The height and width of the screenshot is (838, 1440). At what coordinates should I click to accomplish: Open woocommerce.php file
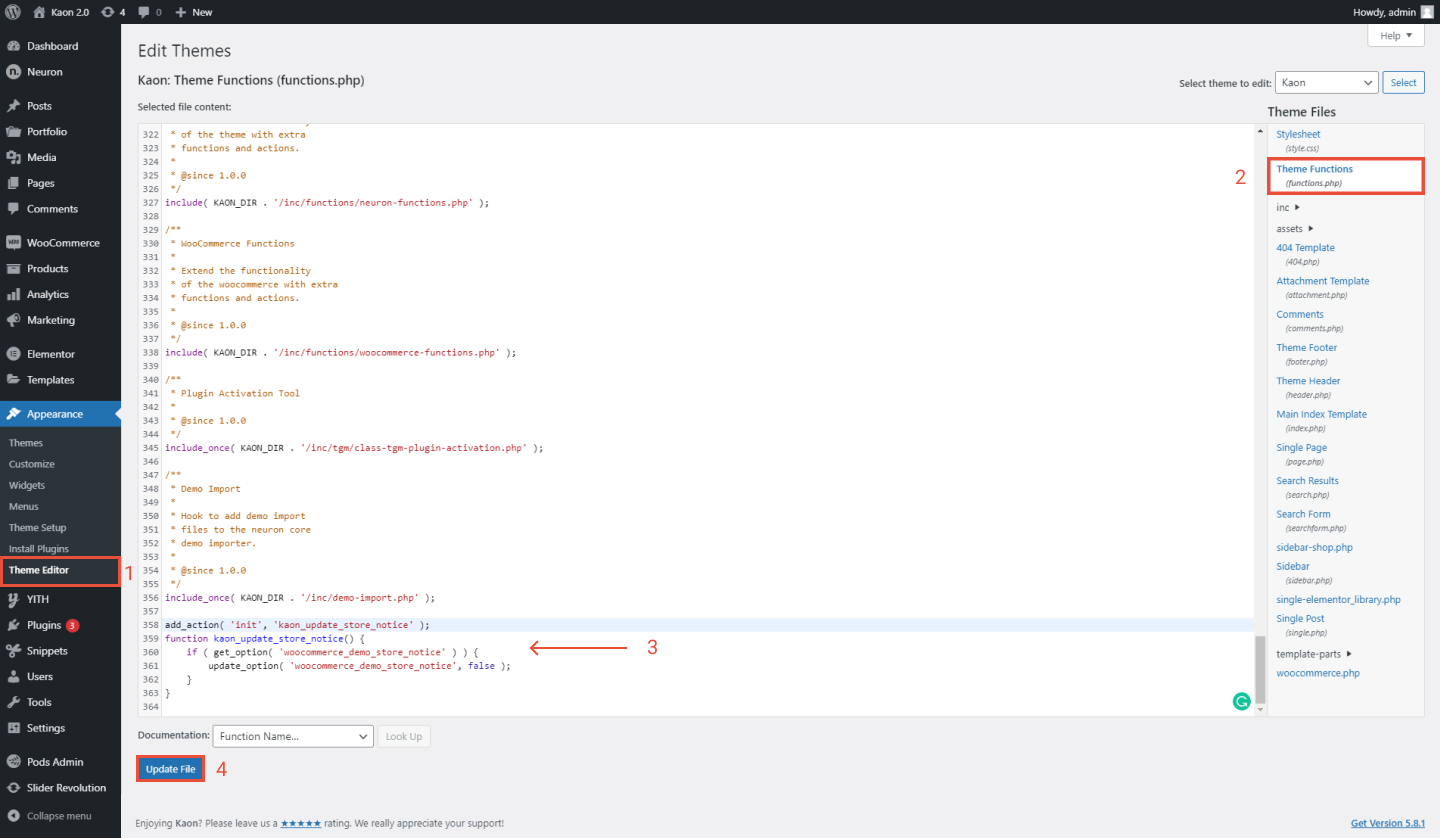pos(1317,673)
